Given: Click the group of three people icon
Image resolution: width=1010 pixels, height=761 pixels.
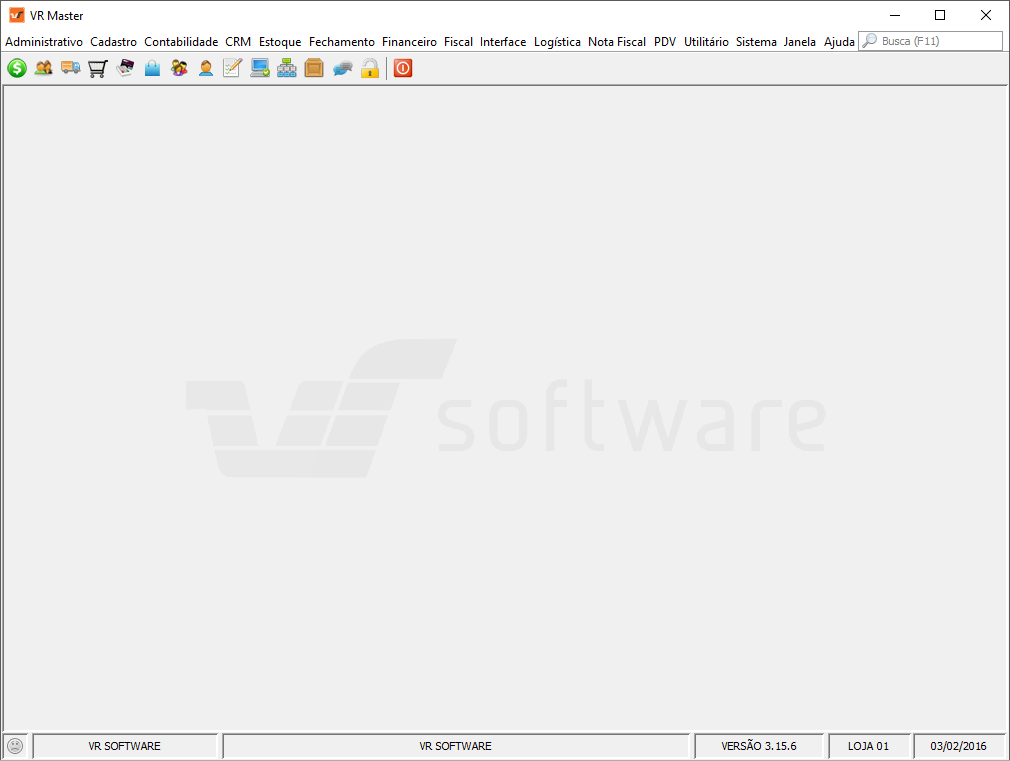Looking at the screenshot, I should (179, 68).
